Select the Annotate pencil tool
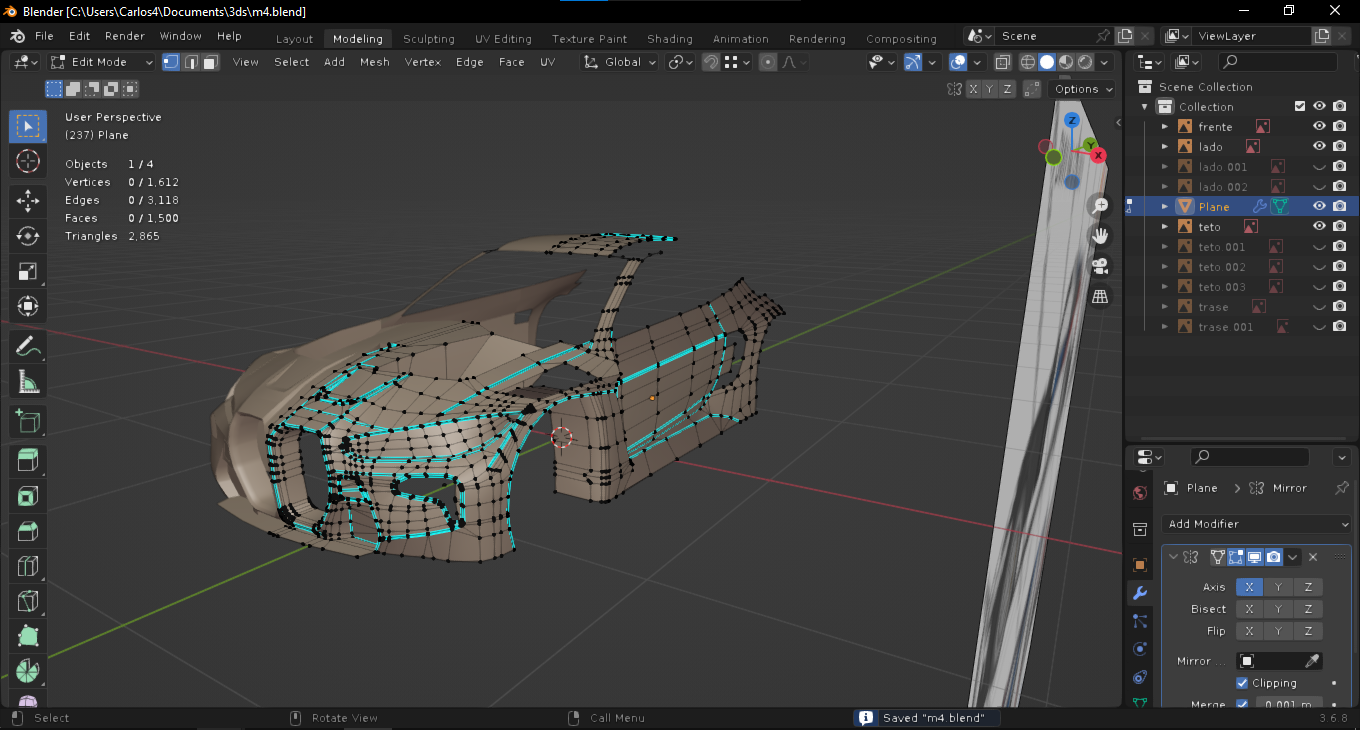 28,347
